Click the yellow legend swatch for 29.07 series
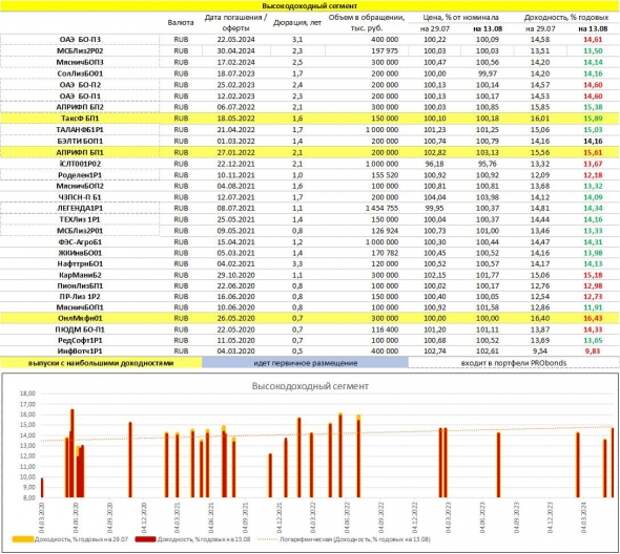The width and height of the screenshot is (620, 554). click(x=23, y=539)
